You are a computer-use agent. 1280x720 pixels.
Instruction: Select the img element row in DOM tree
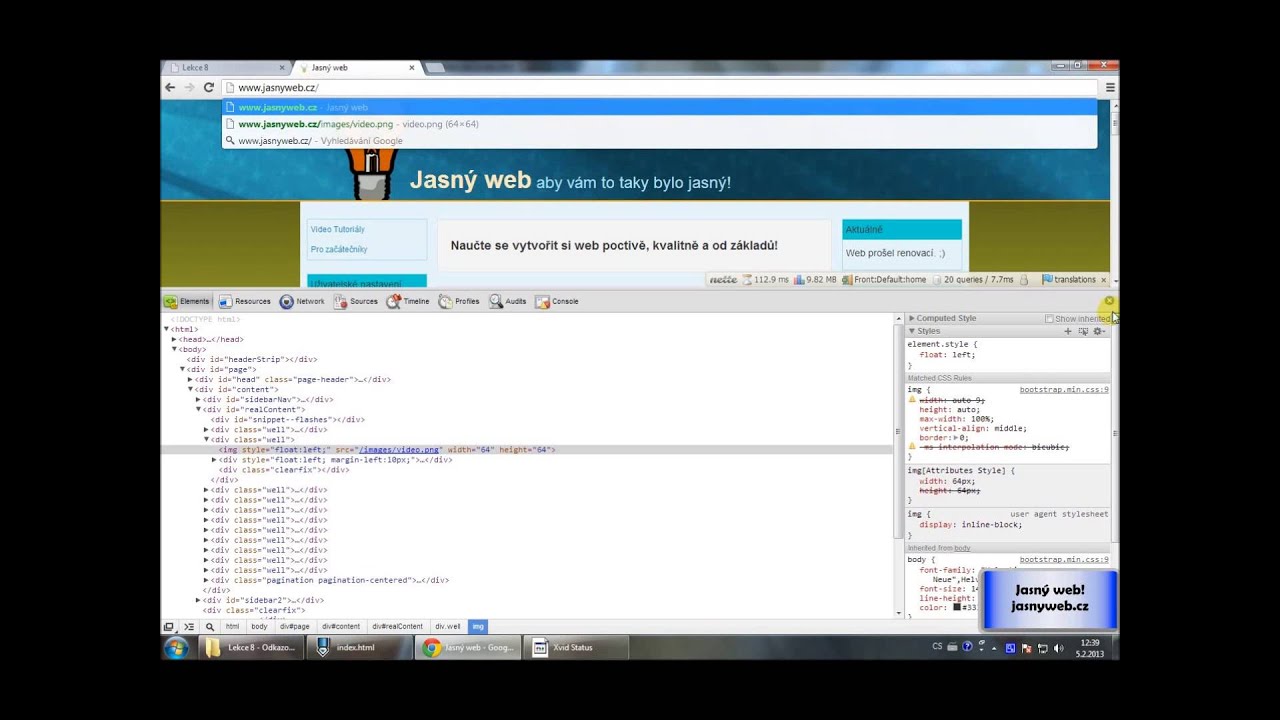coord(528,450)
